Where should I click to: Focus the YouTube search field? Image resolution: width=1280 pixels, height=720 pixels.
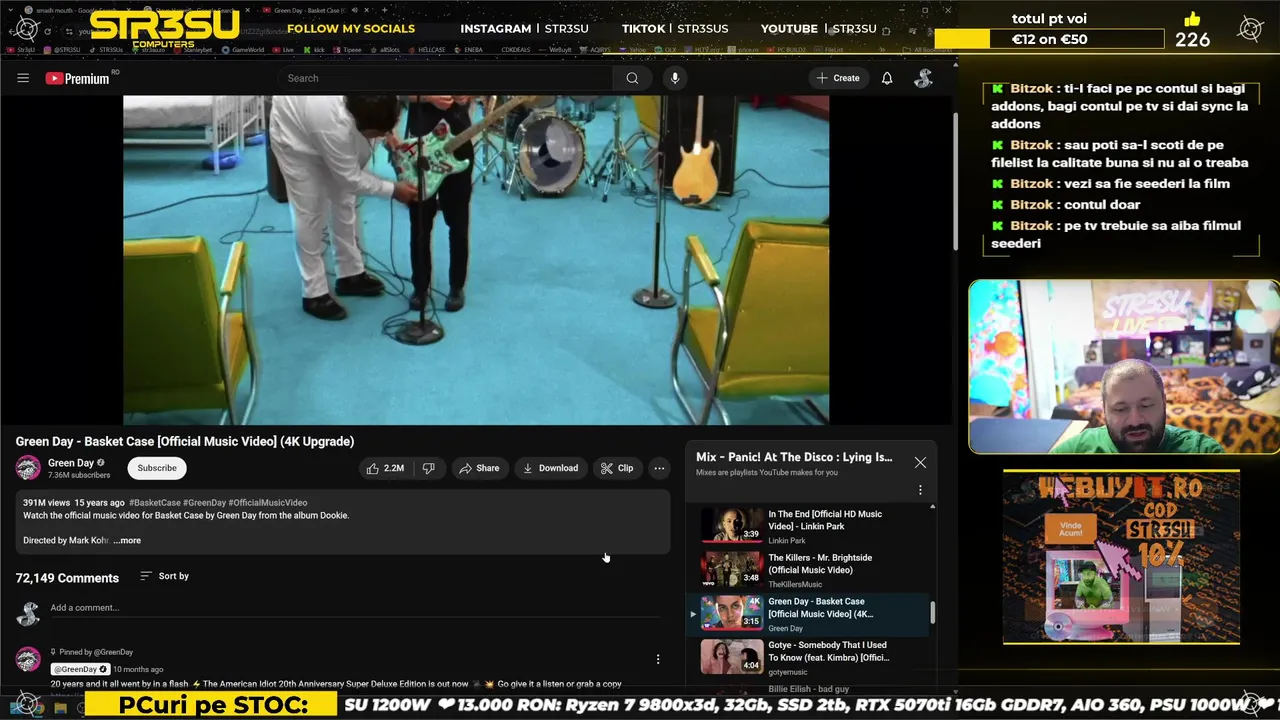coord(445,78)
